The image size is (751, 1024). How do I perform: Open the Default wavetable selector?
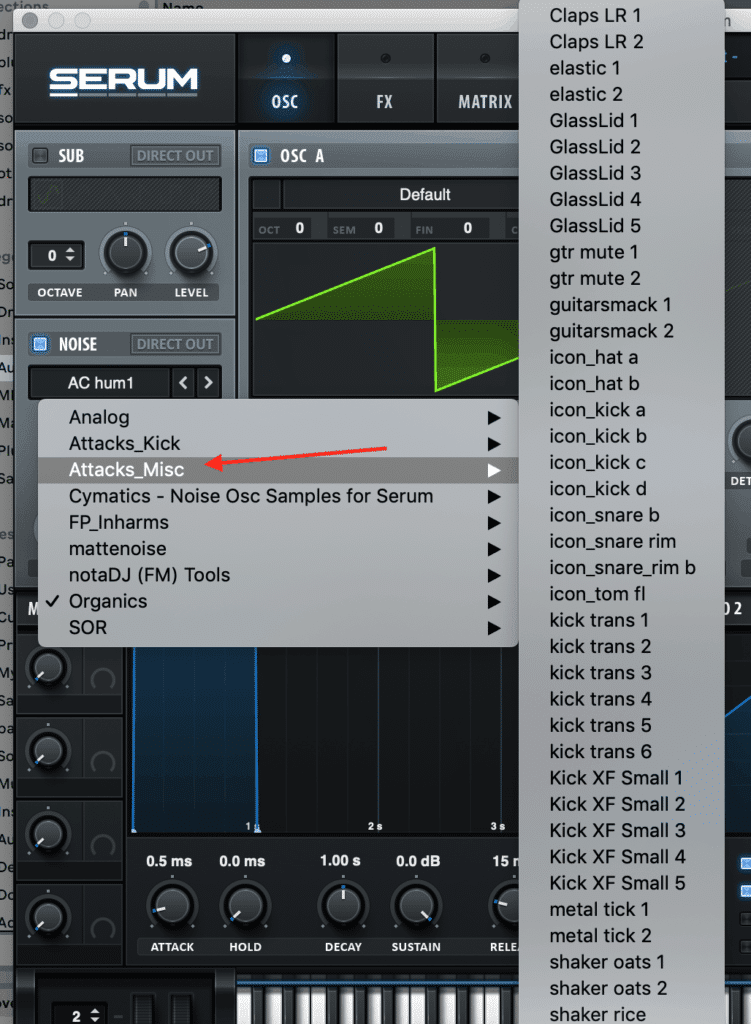coord(424,195)
